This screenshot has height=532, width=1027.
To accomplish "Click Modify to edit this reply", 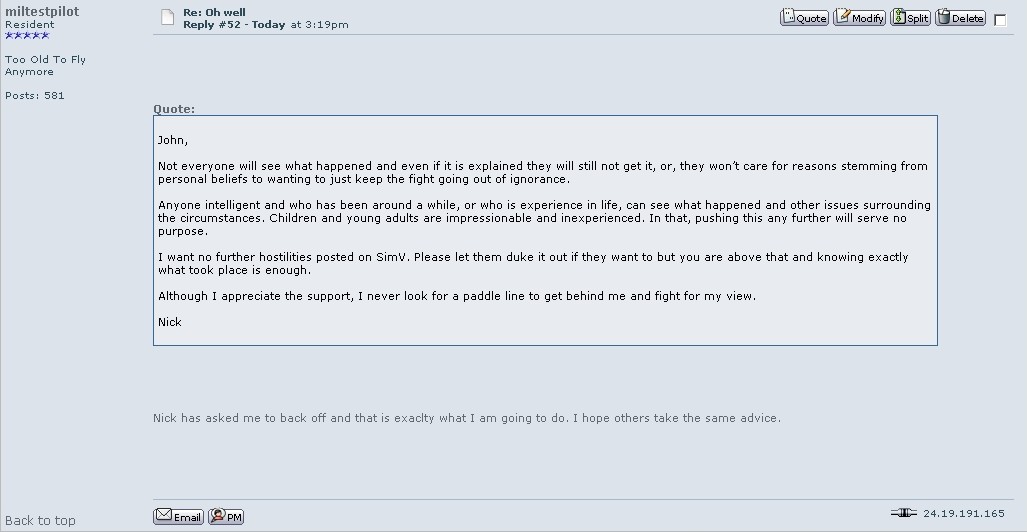I will pyautogui.click(x=859, y=17).
